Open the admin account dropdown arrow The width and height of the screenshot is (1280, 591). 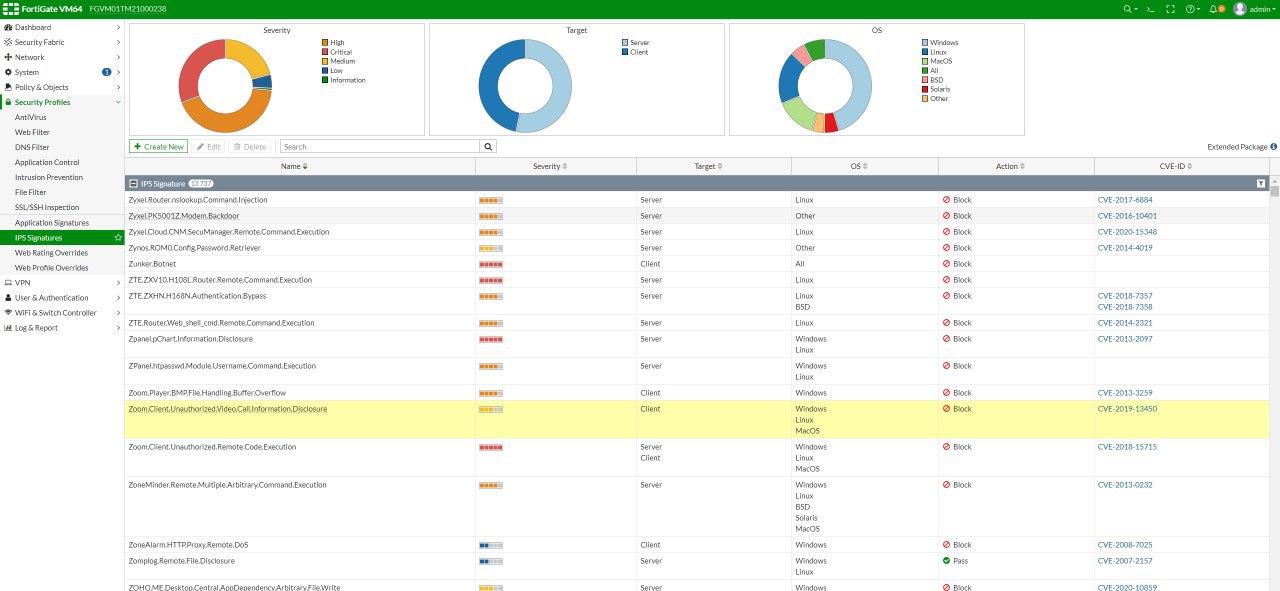coord(1275,9)
